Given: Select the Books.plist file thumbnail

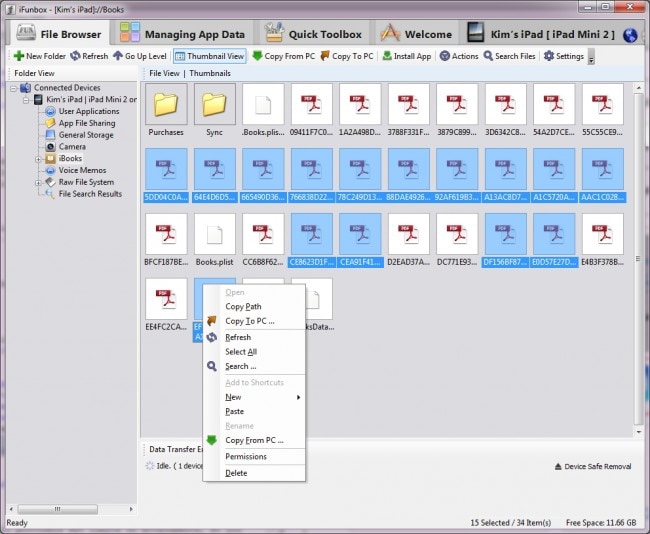Looking at the screenshot, I should point(214,234).
